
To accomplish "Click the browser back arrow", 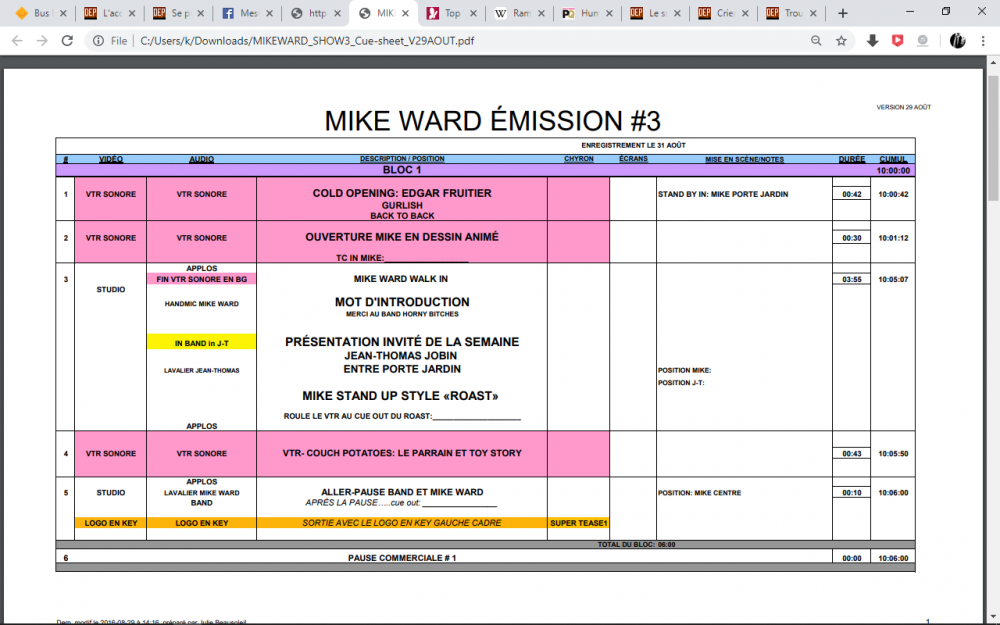I will [15, 41].
